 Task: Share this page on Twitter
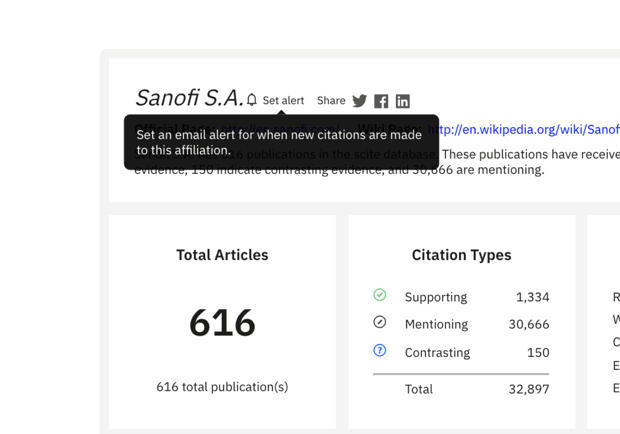360,101
